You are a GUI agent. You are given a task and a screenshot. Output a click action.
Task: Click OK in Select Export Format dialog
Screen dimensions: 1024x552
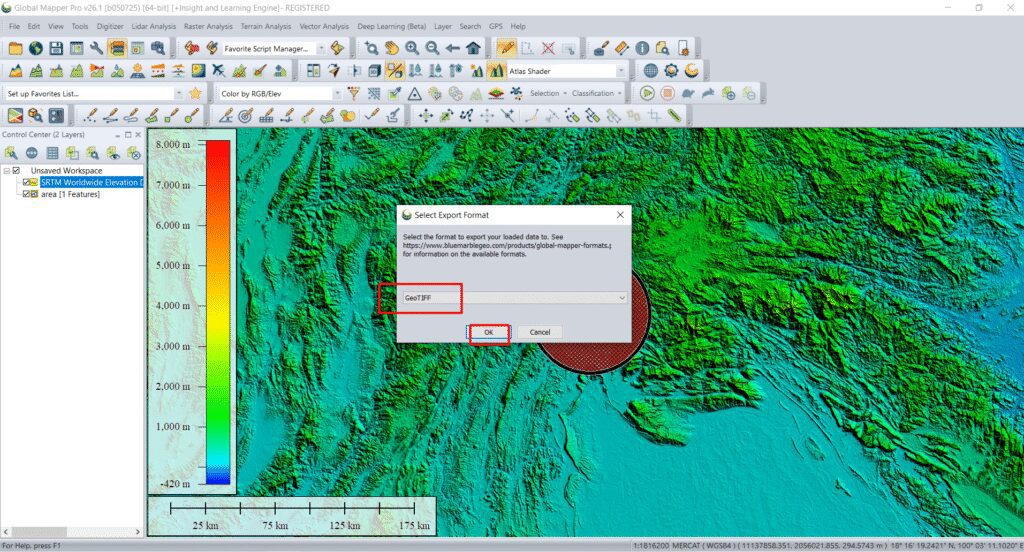click(x=488, y=332)
